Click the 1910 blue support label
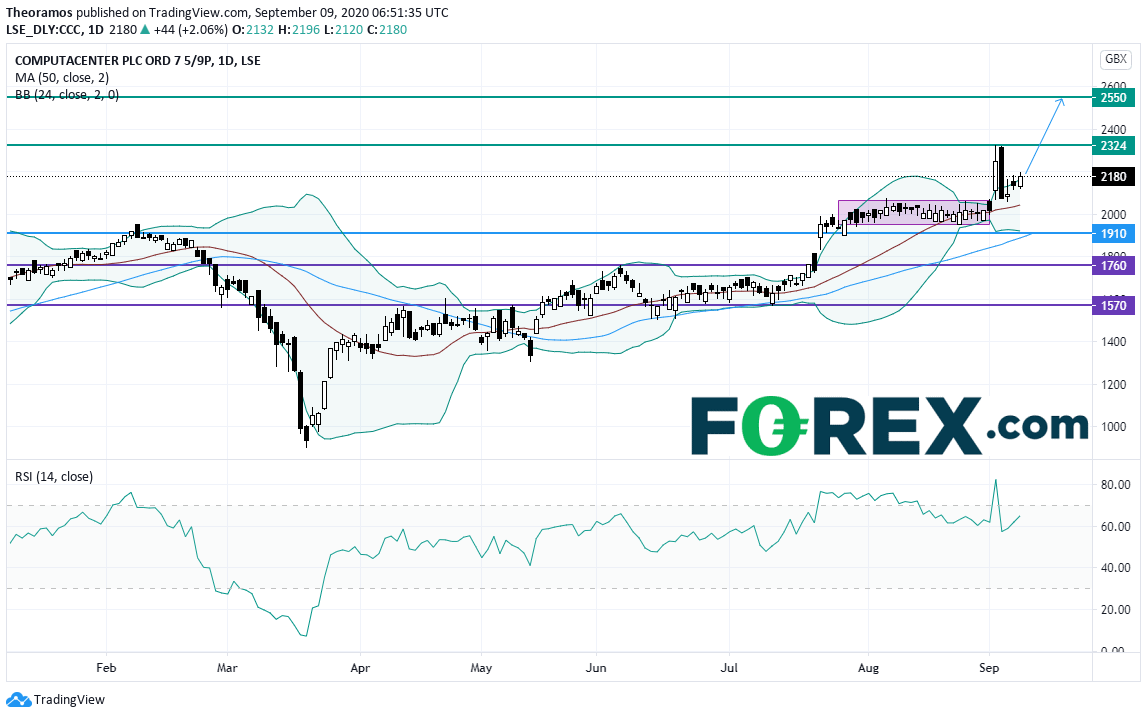The image size is (1147, 718). (x=1113, y=233)
